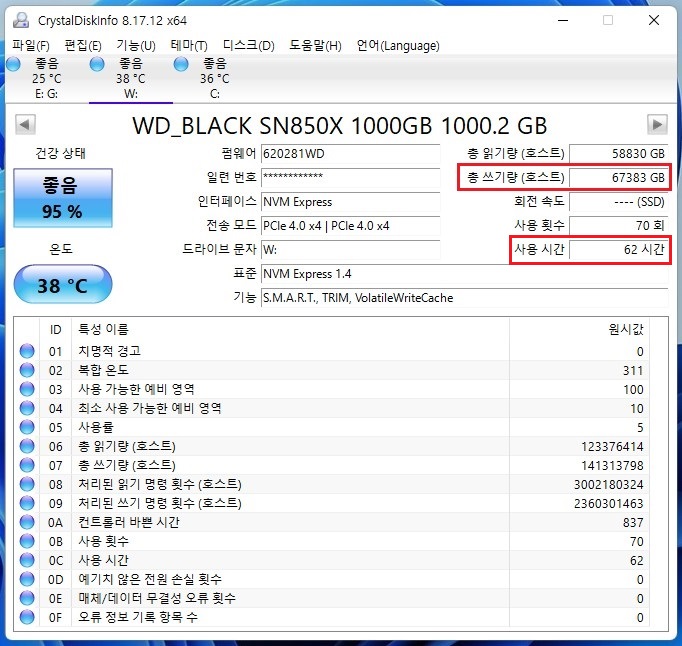Viewport: 682px width, 646px height.
Task: Click the 건강 상태 label
Action: coord(60,153)
